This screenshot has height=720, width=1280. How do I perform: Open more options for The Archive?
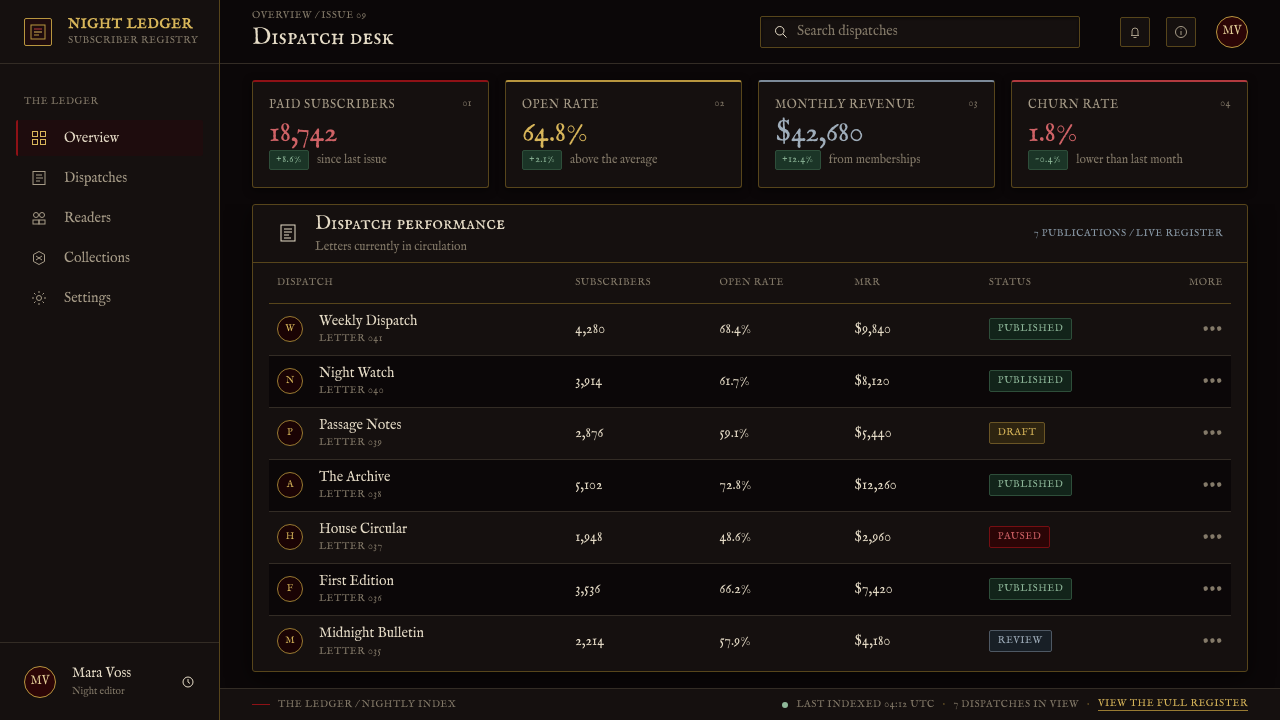[x=1213, y=485]
